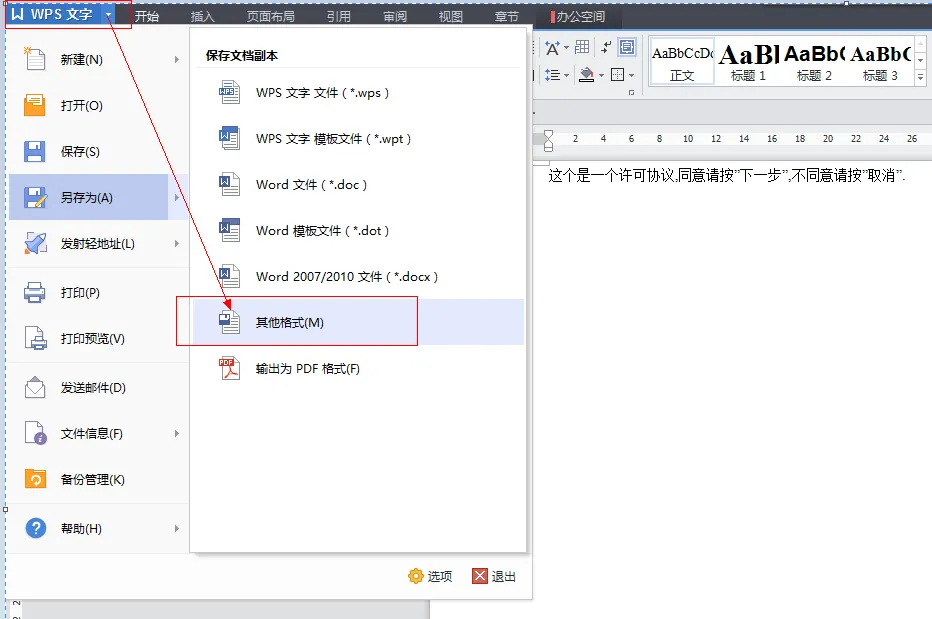Click the File Info document icon
The image size is (932, 619).
[x=35, y=433]
